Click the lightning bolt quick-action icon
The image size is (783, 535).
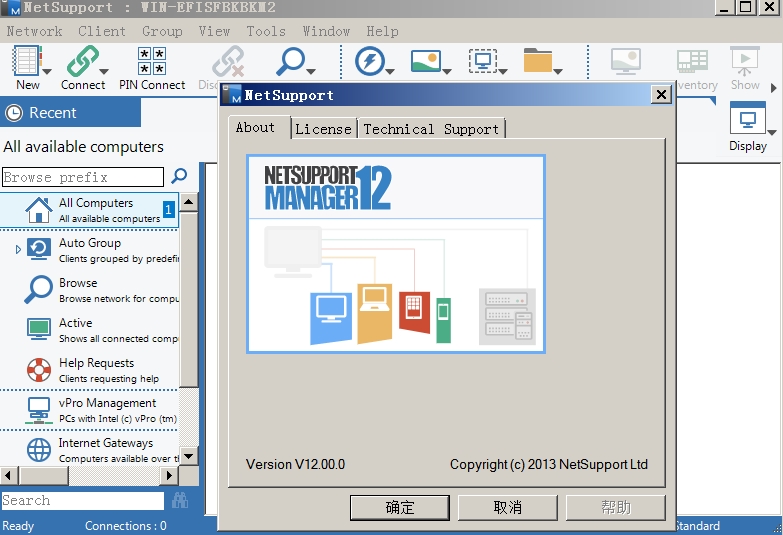click(x=370, y=60)
